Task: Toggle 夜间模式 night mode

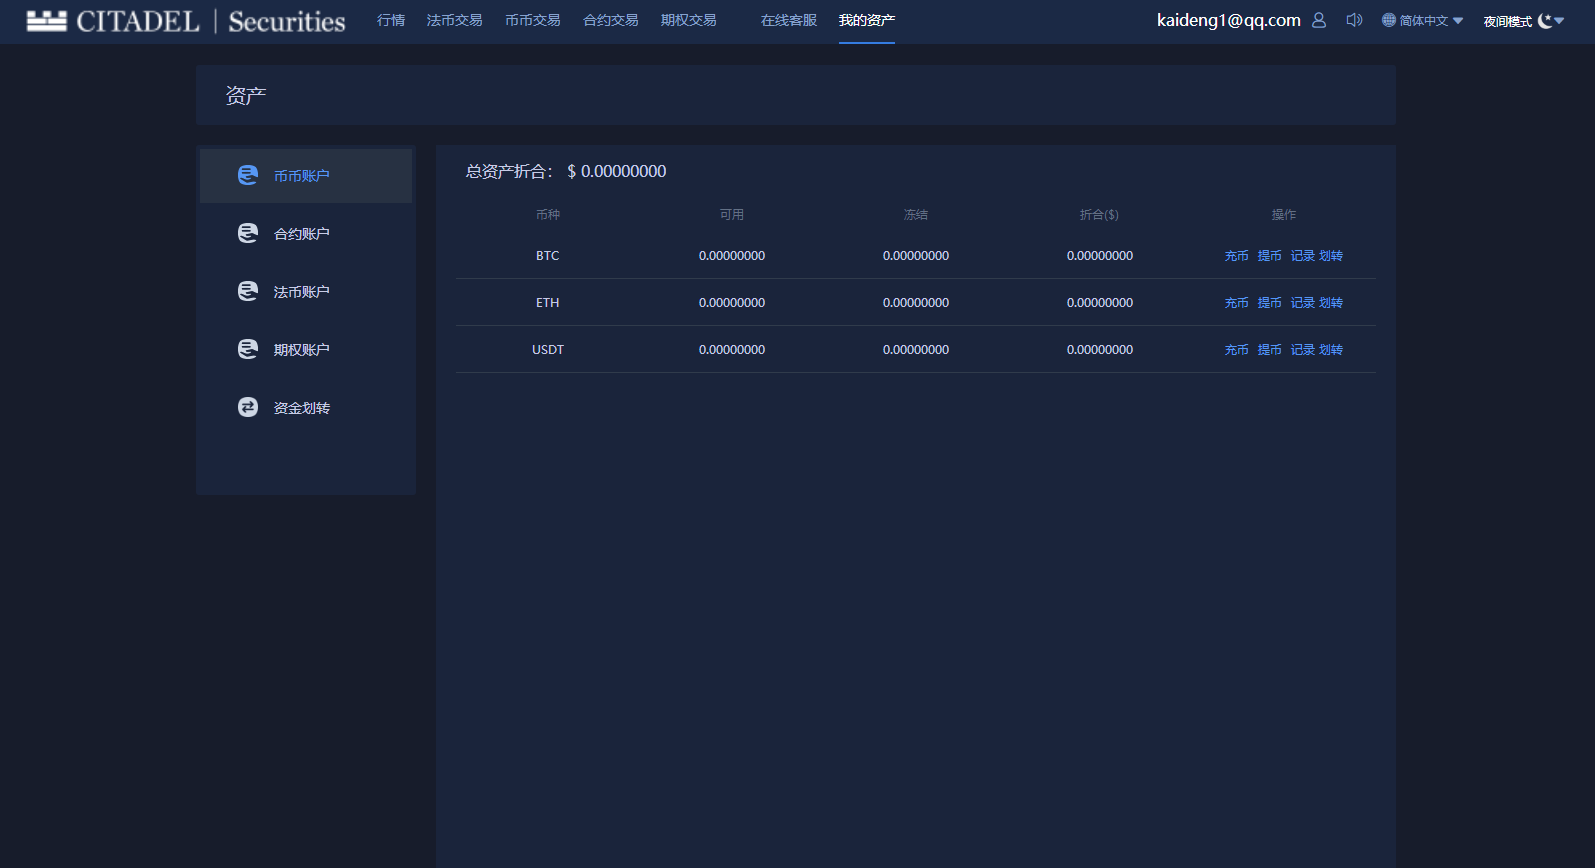Action: (1508, 21)
